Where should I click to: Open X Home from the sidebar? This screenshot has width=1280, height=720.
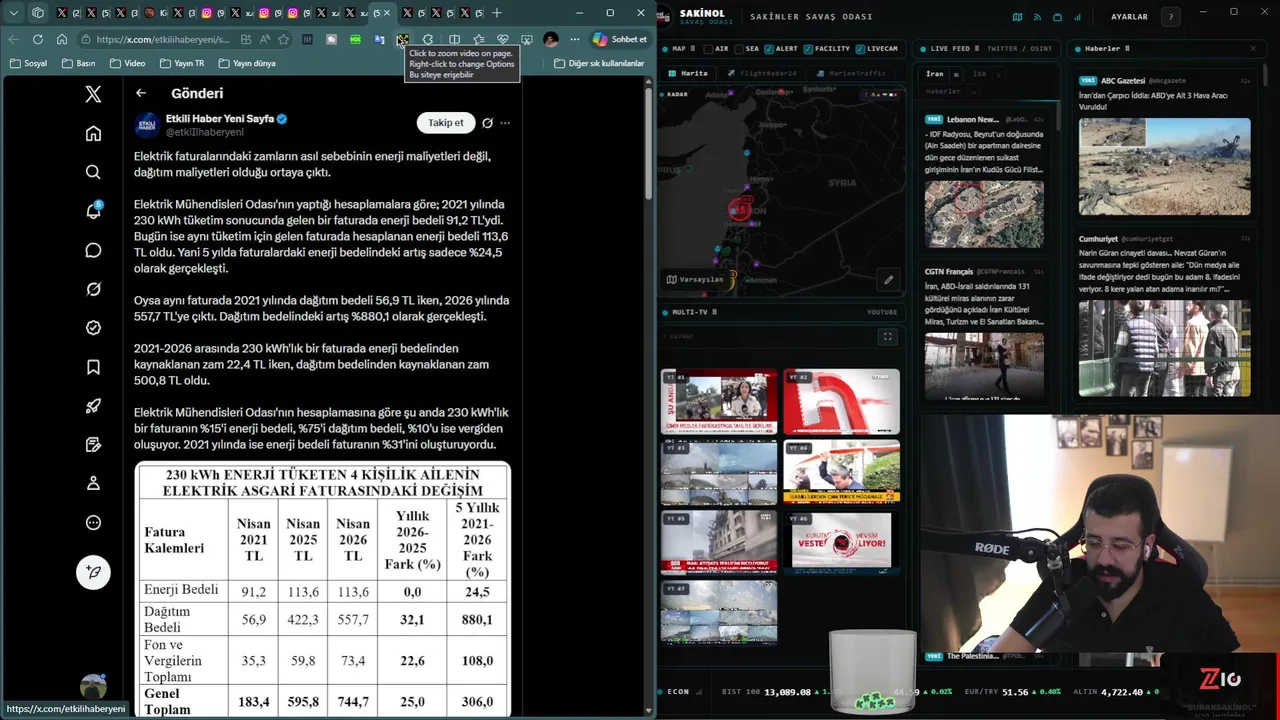[x=93, y=134]
